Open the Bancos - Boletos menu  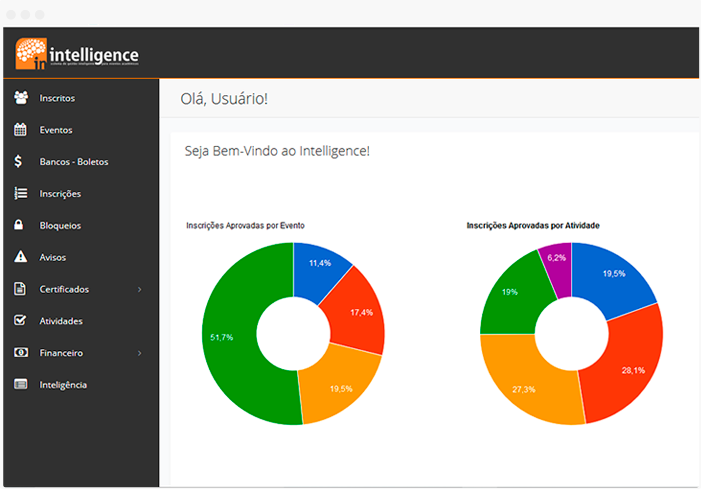pyautogui.click(x=73, y=161)
